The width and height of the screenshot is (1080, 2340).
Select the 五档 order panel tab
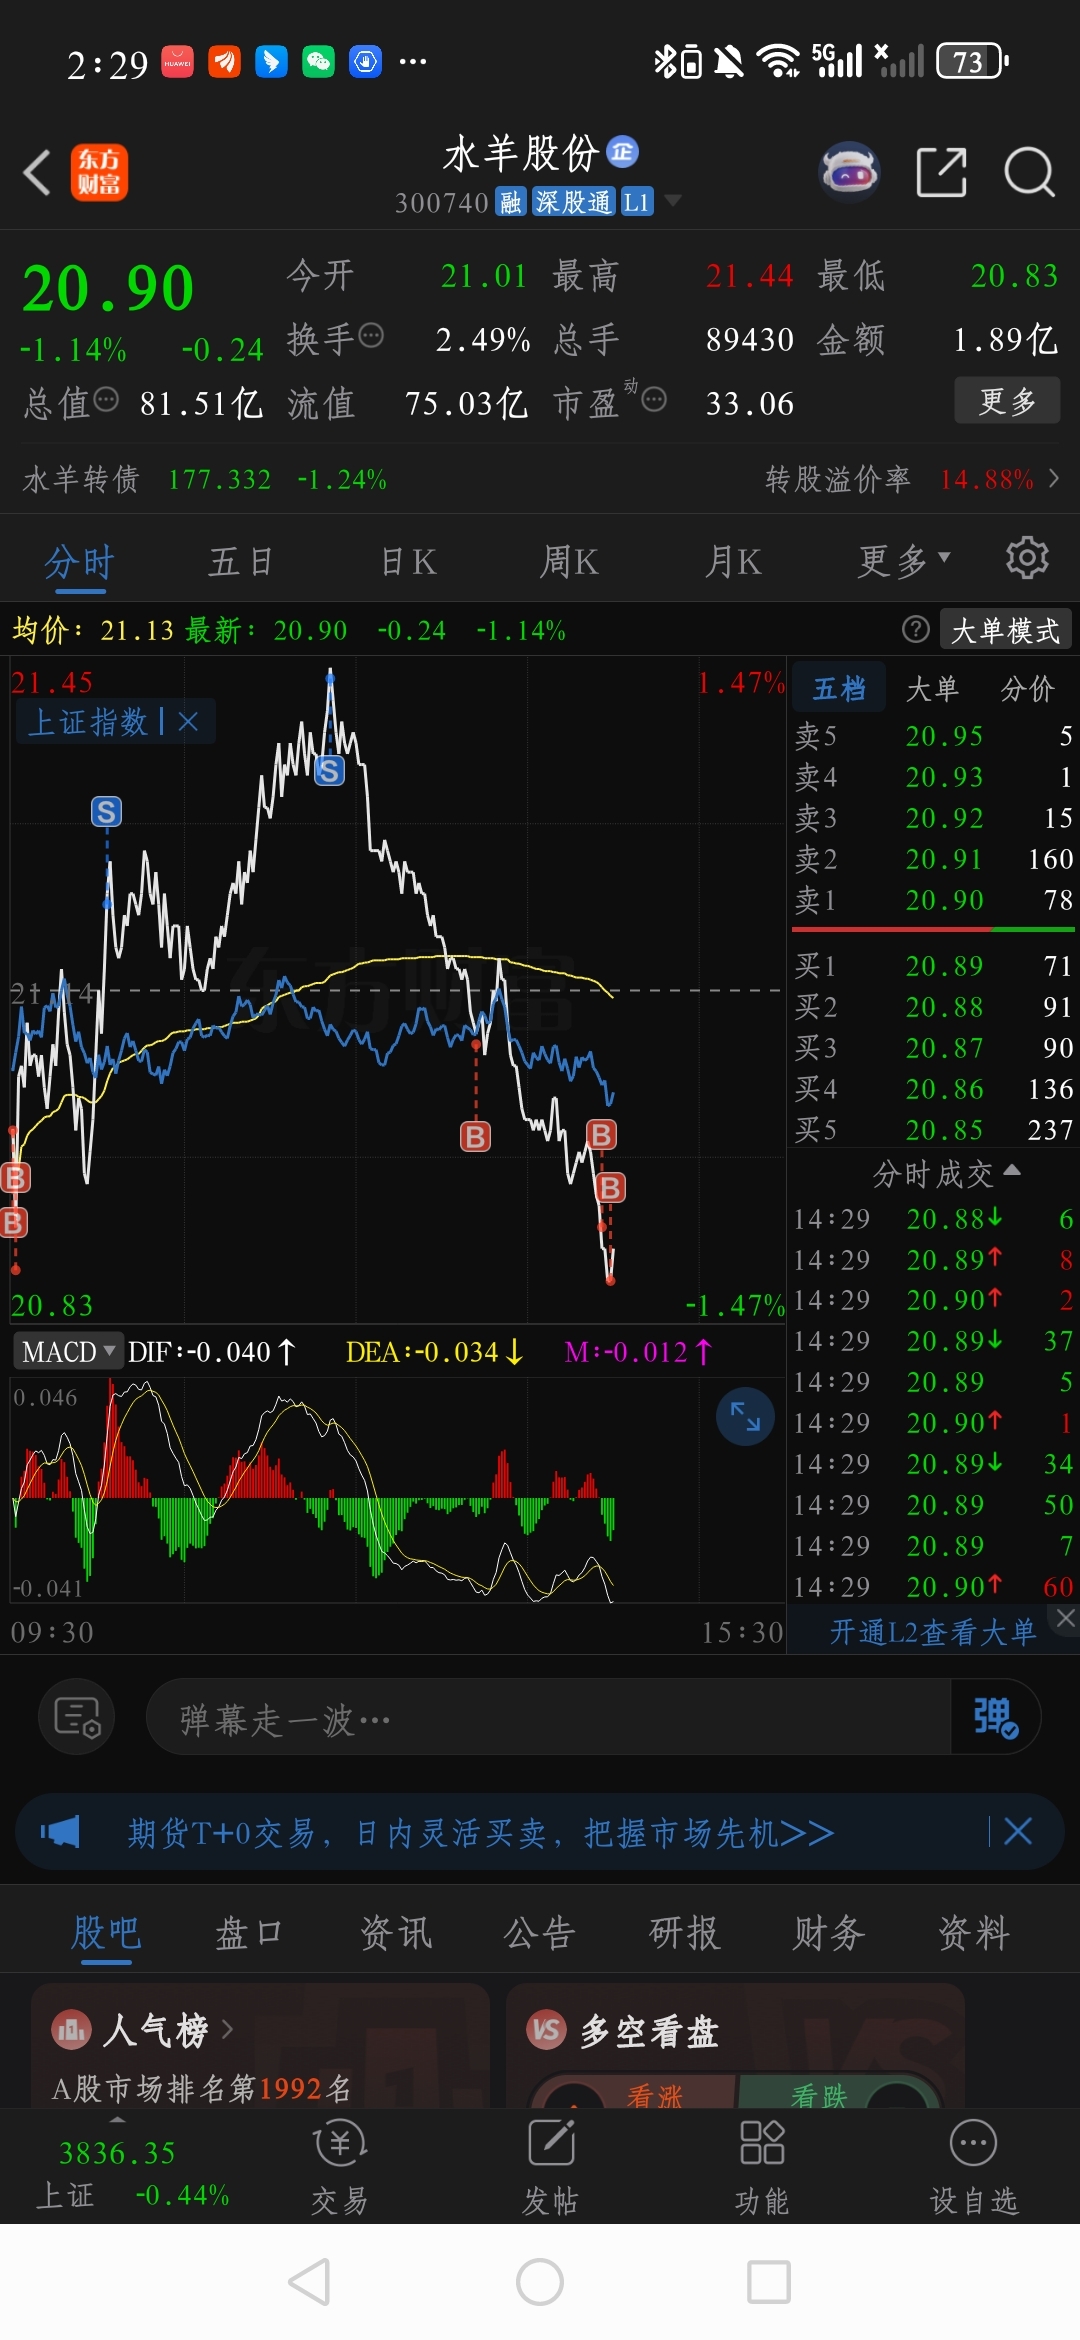tap(839, 688)
